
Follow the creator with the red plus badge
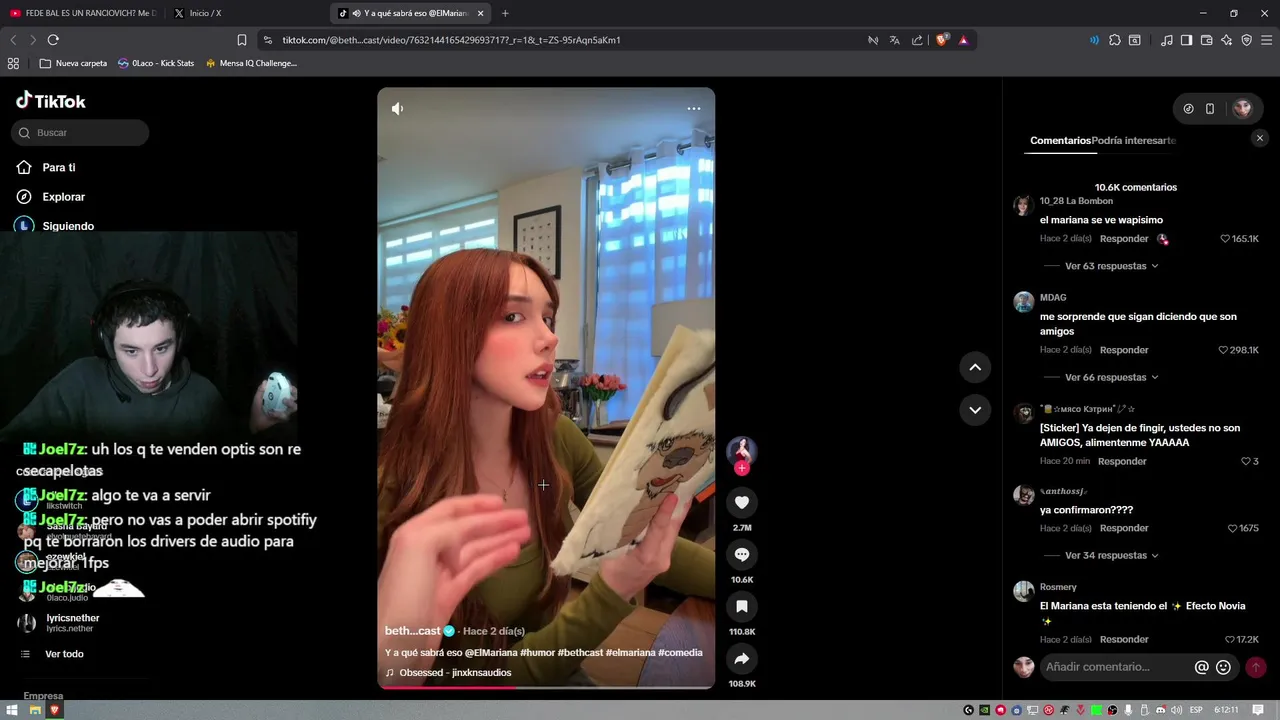pos(741,468)
